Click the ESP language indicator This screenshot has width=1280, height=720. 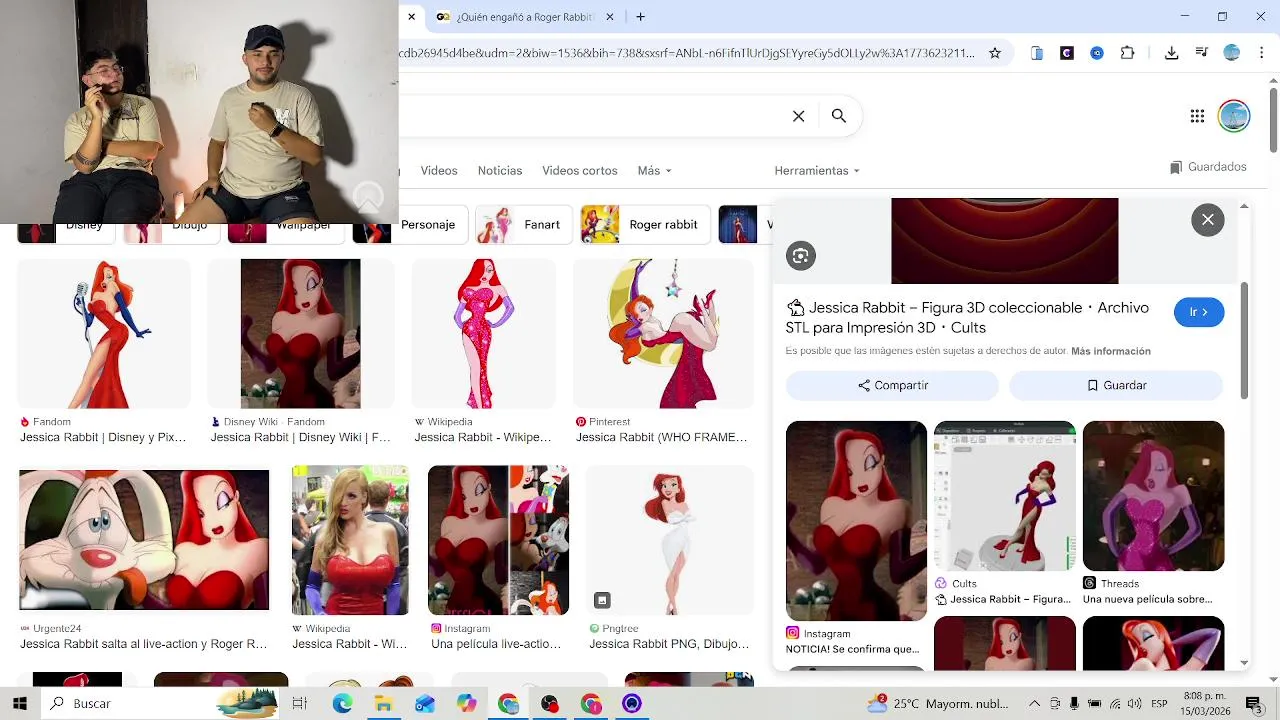click(x=1159, y=704)
